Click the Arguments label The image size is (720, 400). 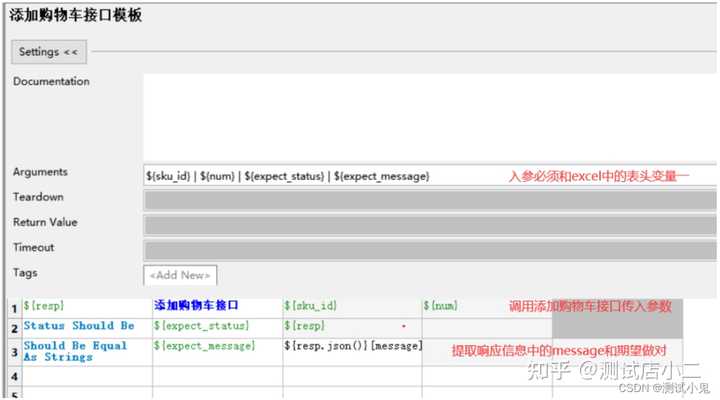[40, 172]
